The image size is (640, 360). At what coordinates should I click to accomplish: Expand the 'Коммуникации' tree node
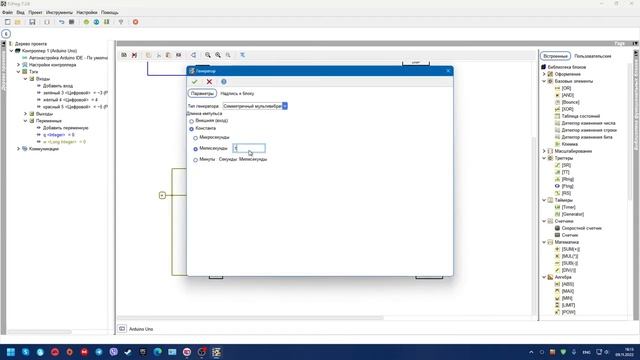18,149
